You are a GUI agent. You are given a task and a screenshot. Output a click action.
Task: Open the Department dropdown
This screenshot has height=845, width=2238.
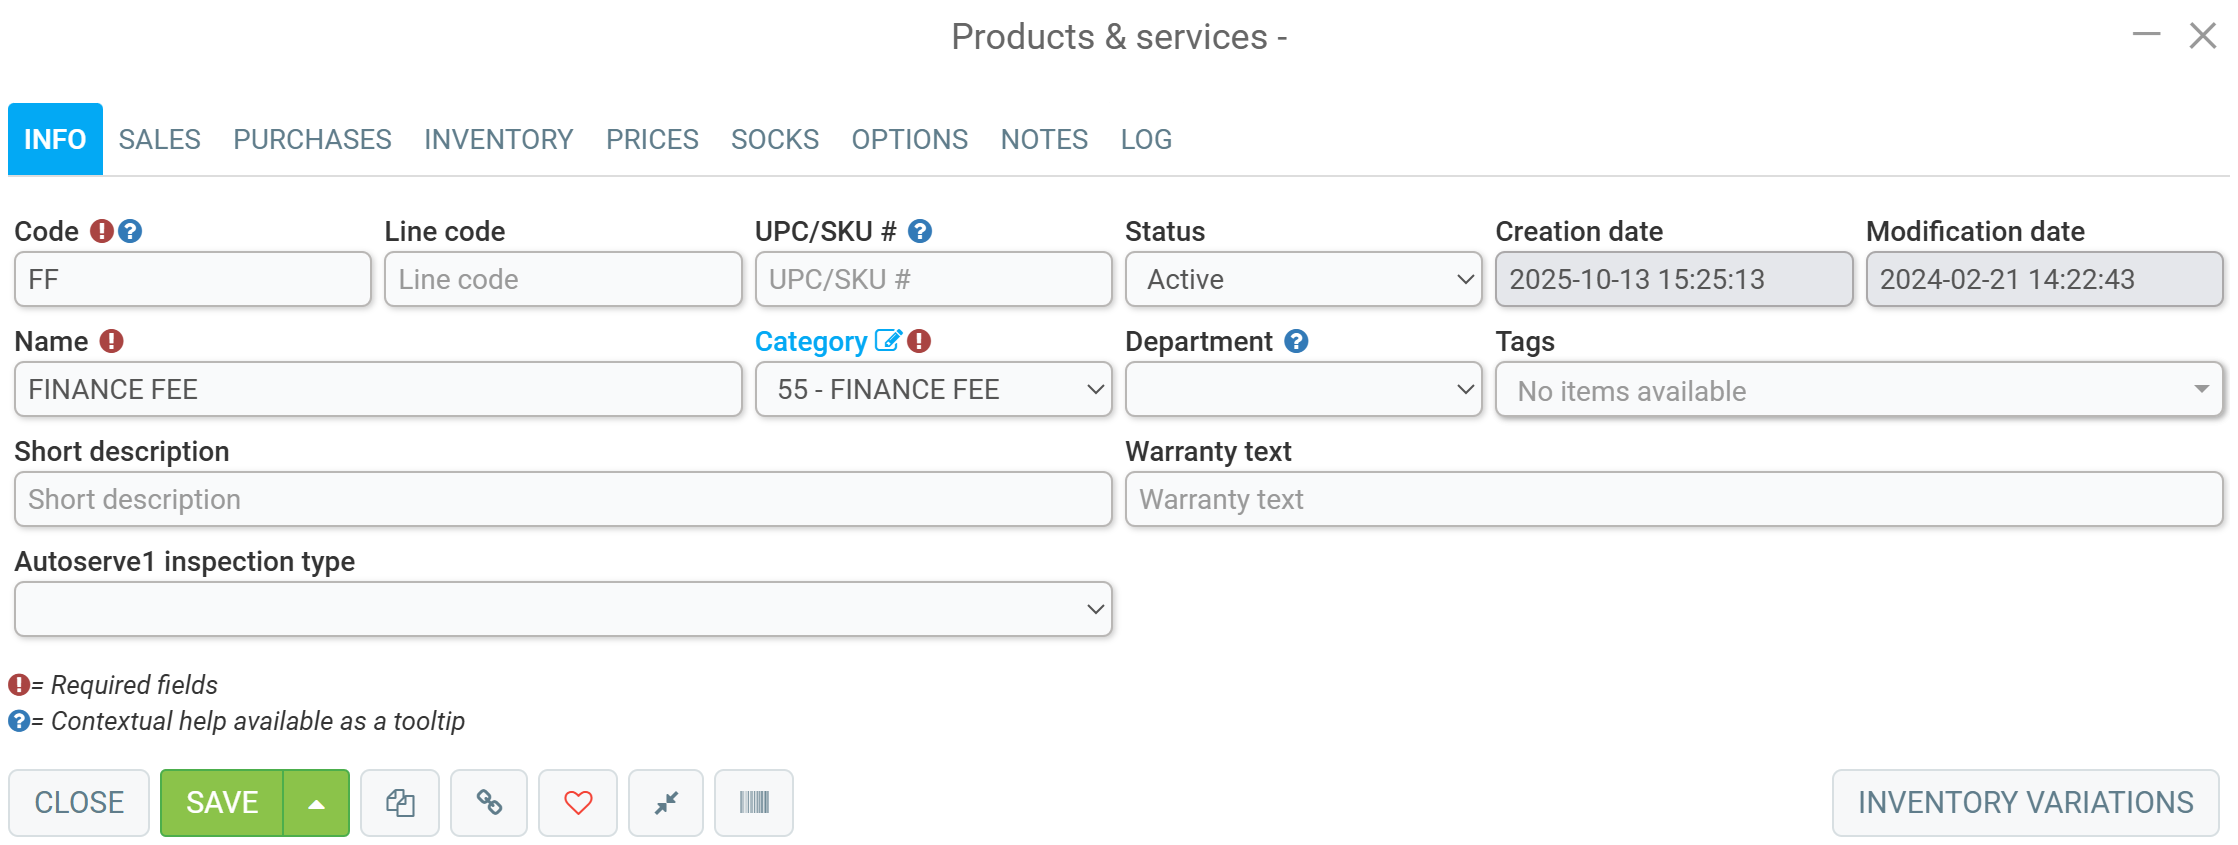[1303, 389]
